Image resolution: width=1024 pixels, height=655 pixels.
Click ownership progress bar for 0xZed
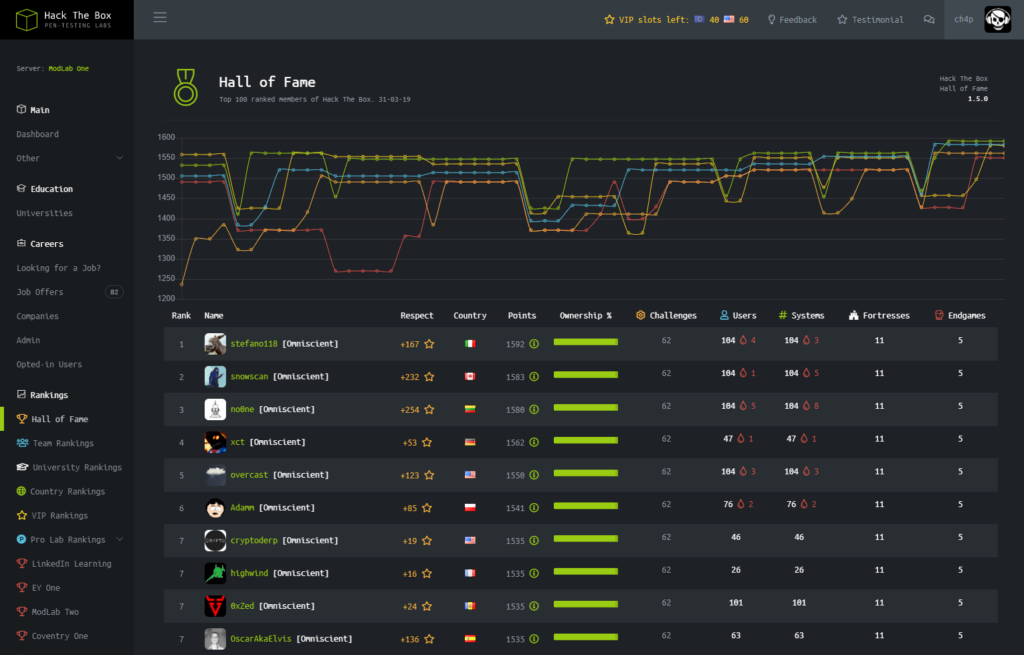[x=585, y=604]
